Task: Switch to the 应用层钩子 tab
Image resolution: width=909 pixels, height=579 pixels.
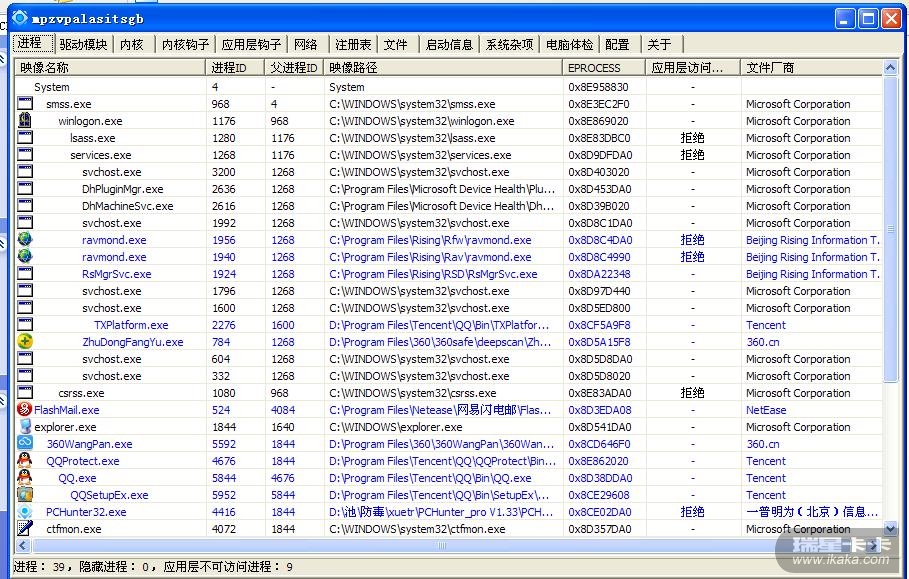Action: click(x=251, y=44)
